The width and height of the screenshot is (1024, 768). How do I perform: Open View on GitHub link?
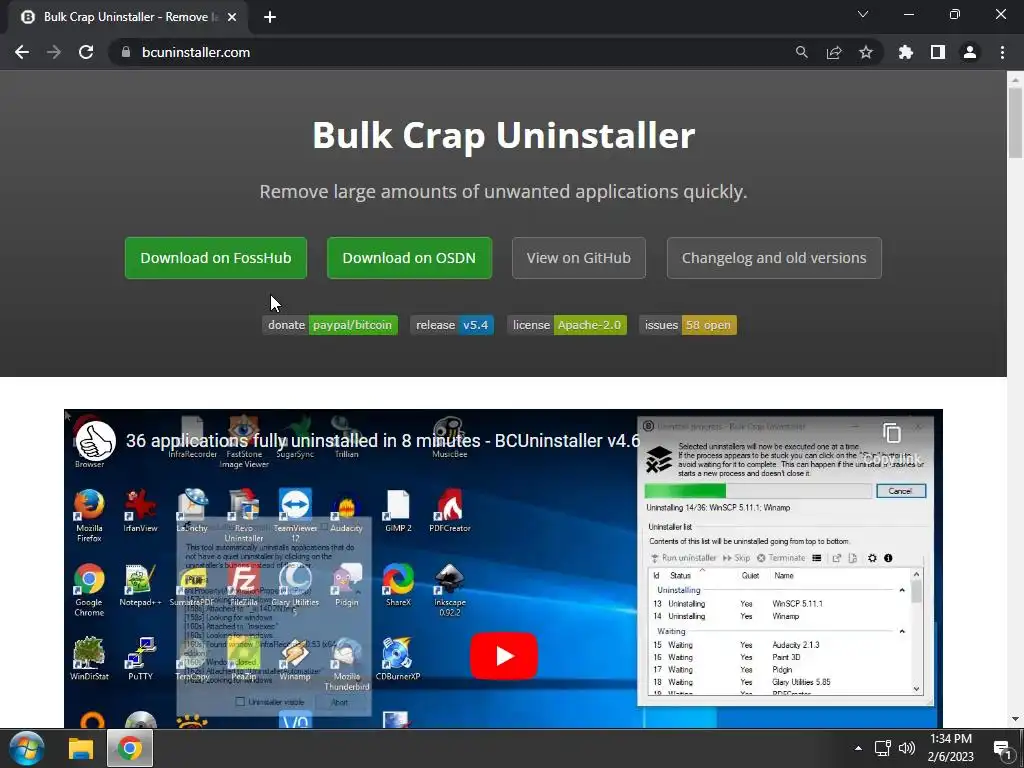coord(579,258)
